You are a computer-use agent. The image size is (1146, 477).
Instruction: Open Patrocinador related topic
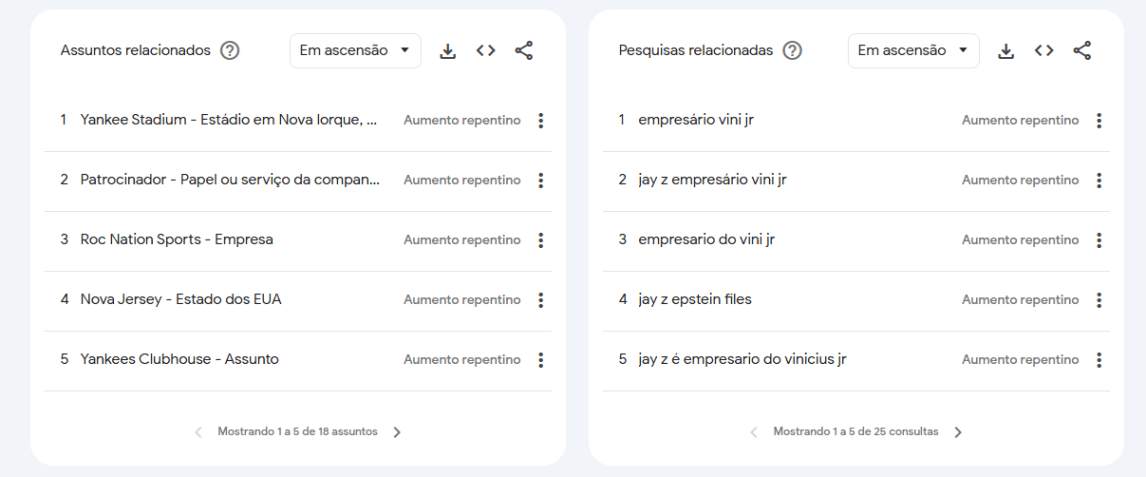pyautogui.click(x=230, y=180)
